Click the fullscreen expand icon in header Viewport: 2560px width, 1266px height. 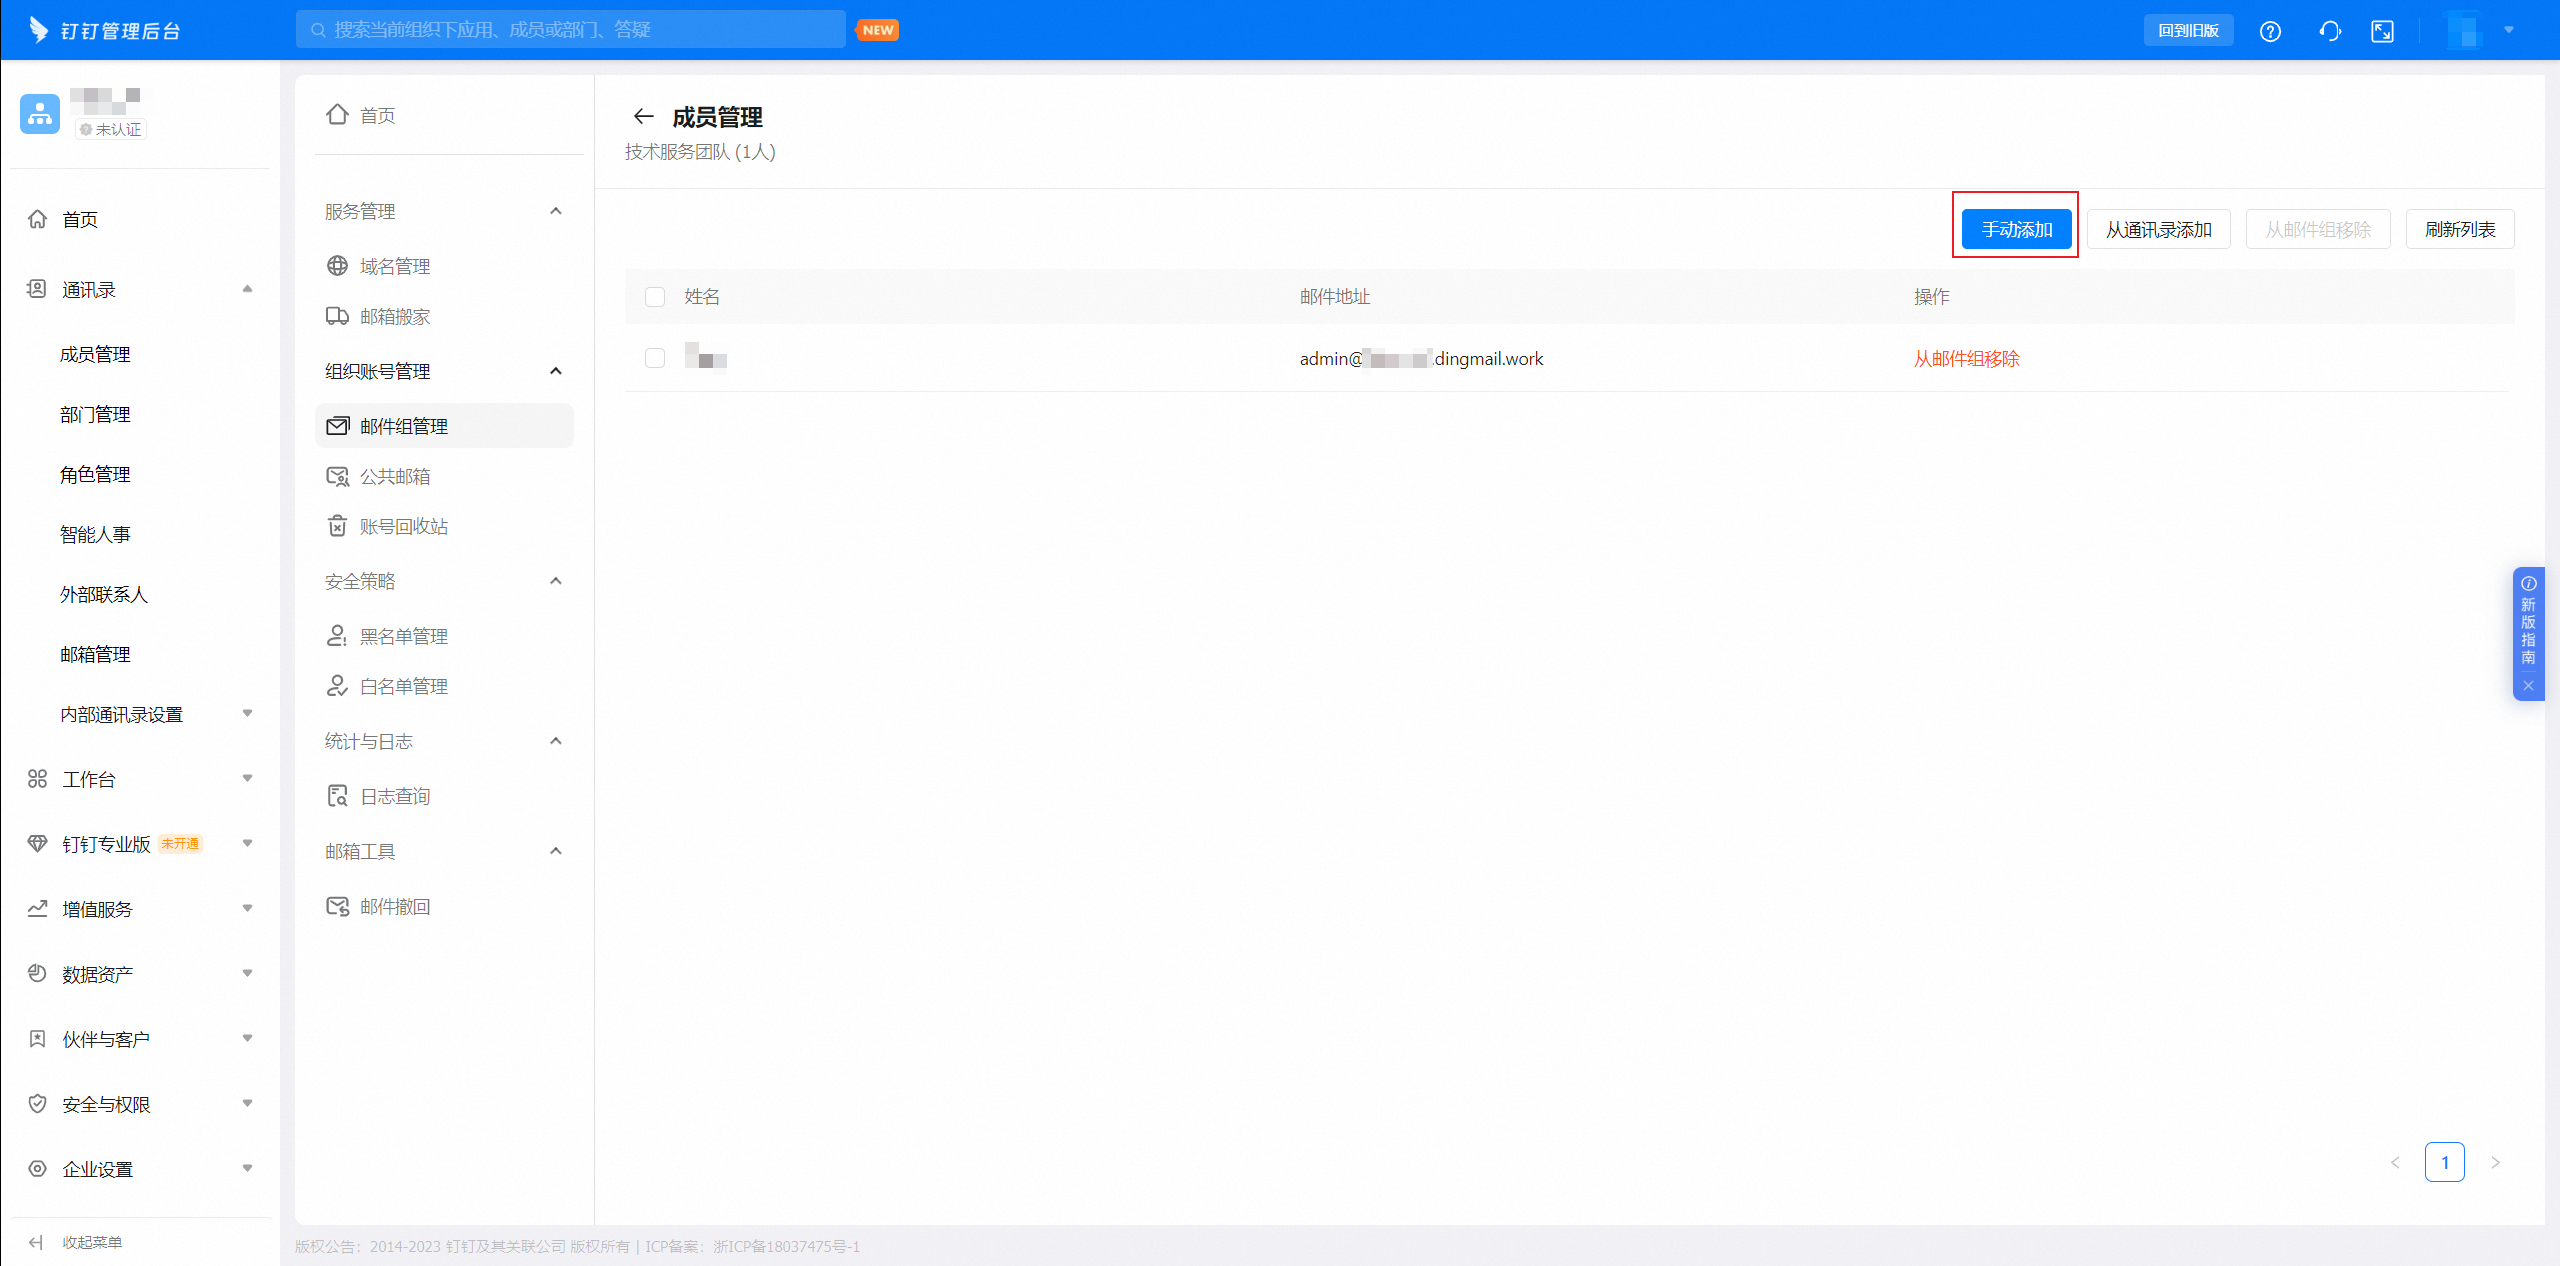(2383, 31)
